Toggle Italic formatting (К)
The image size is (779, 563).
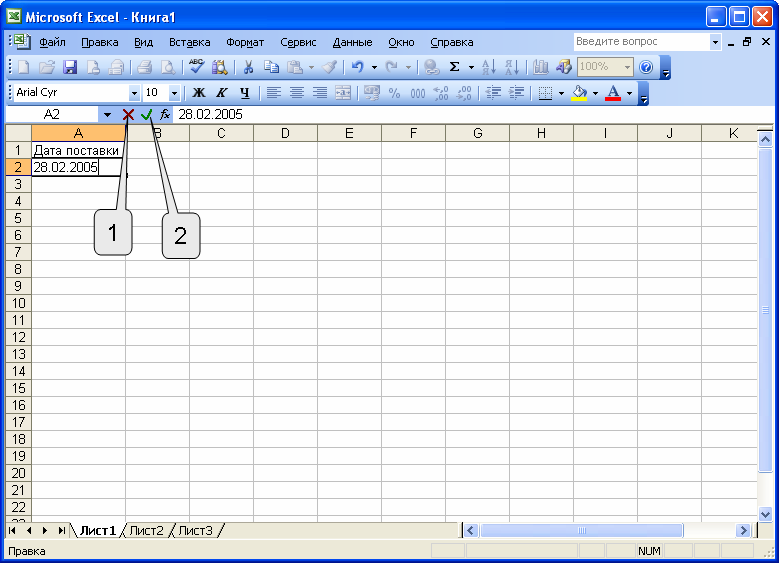[x=222, y=93]
